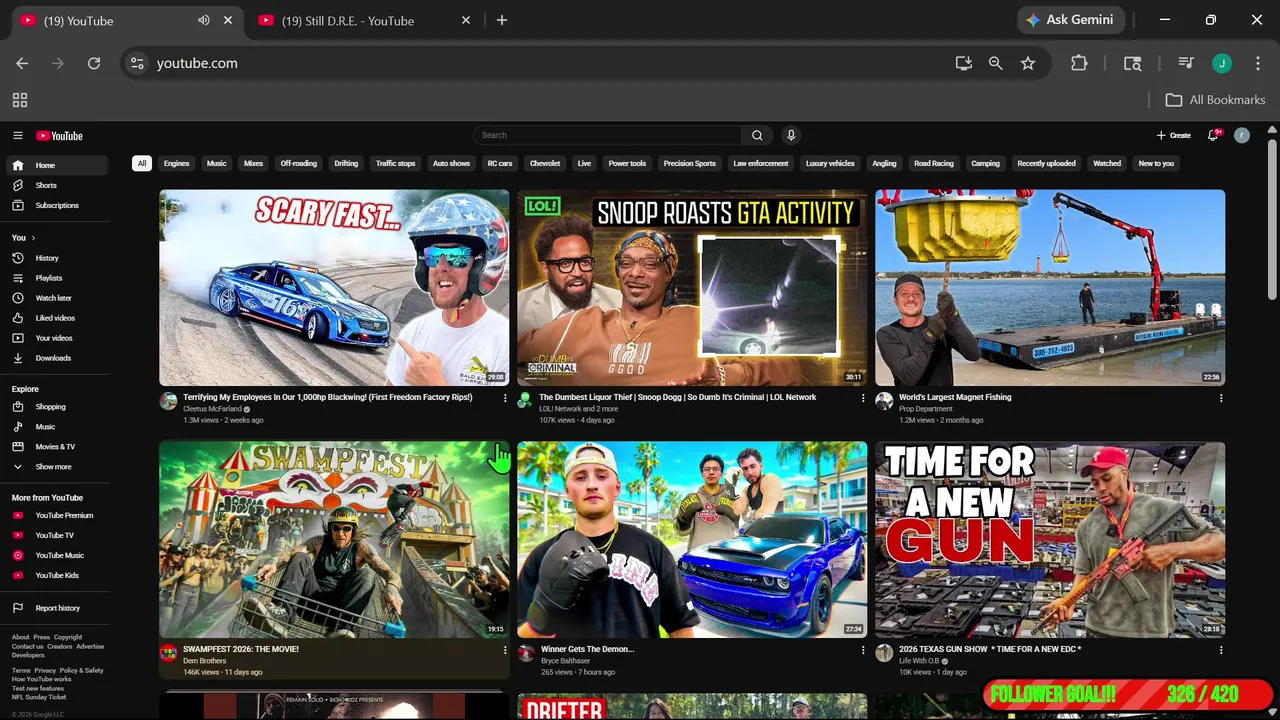This screenshot has height=720, width=1280.
Task: Open Shorts from the sidebar
Action: click(x=56, y=185)
